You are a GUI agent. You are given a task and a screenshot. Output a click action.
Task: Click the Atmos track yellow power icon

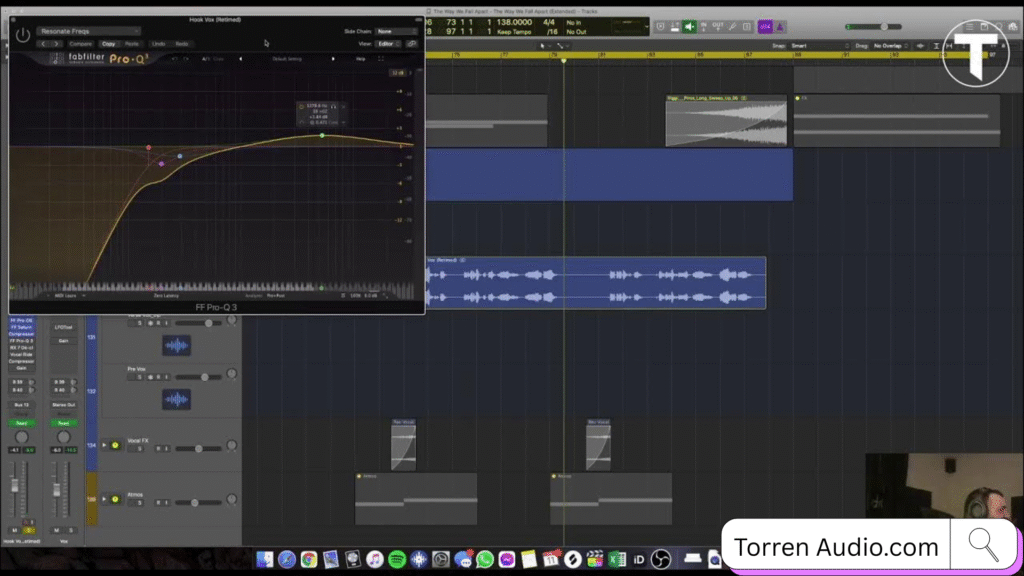(x=115, y=498)
